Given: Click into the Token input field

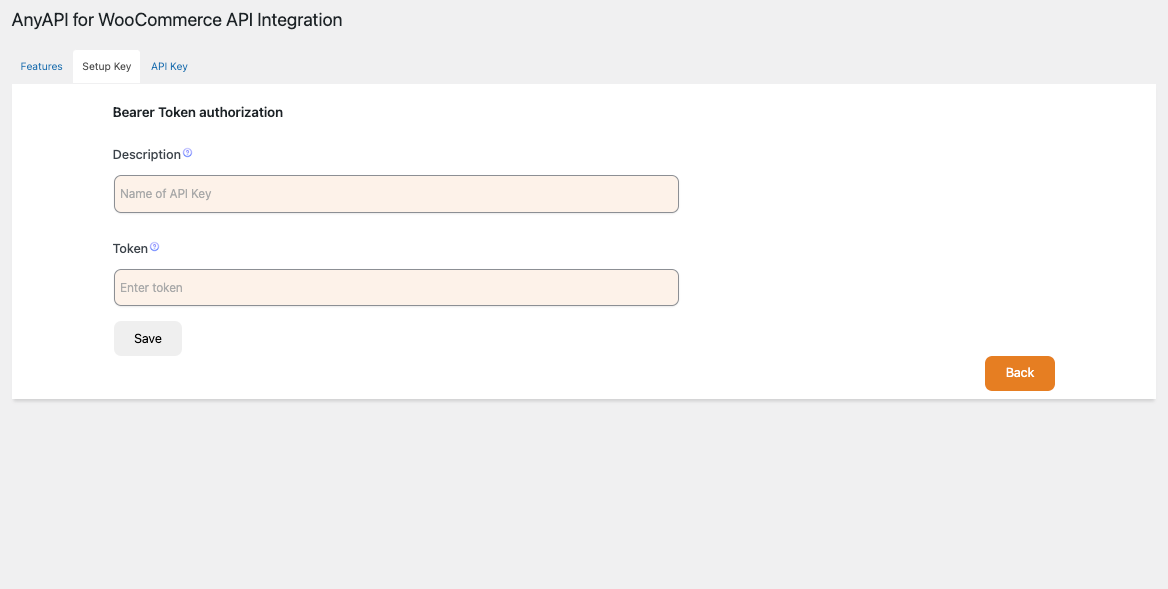Looking at the screenshot, I should click(x=396, y=288).
